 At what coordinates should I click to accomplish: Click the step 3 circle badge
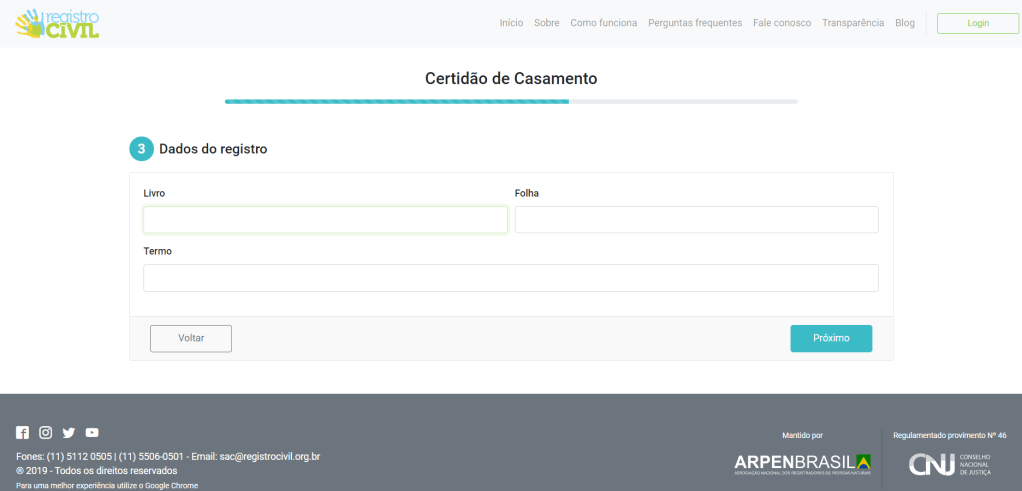pyautogui.click(x=141, y=149)
